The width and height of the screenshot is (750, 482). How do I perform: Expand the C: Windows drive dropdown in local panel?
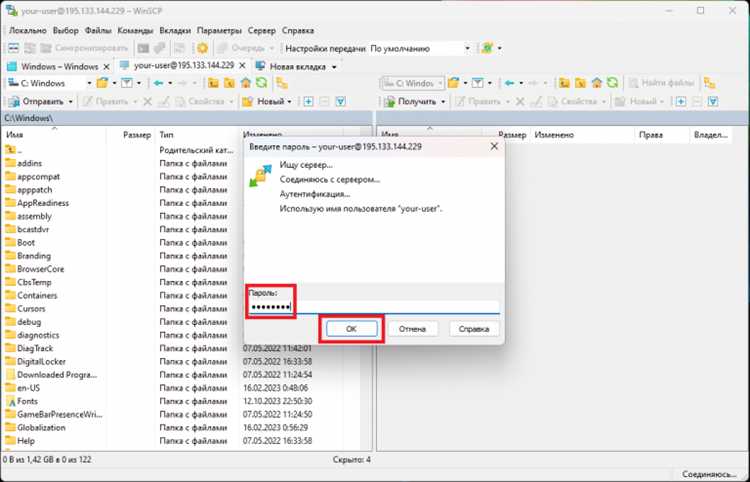pyautogui.click(x=89, y=83)
